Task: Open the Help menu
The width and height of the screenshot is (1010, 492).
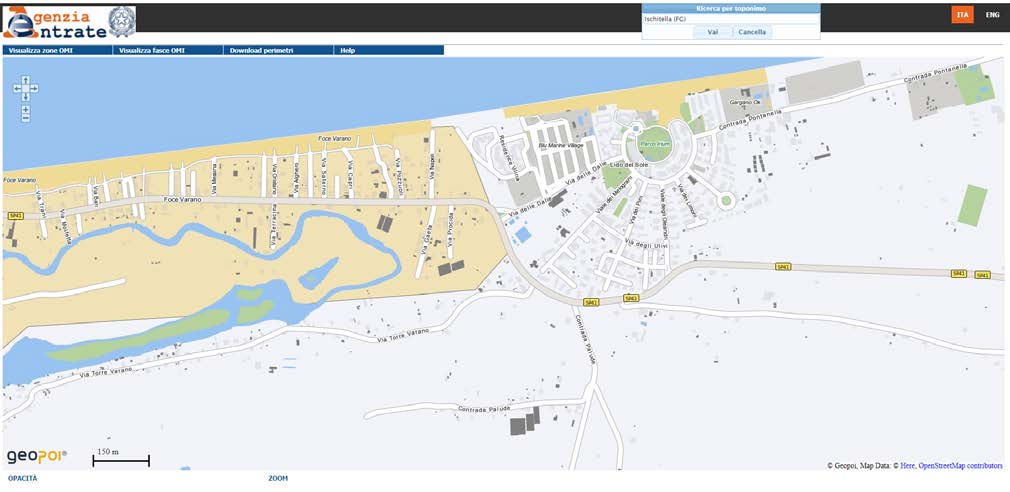Action: (x=347, y=50)
